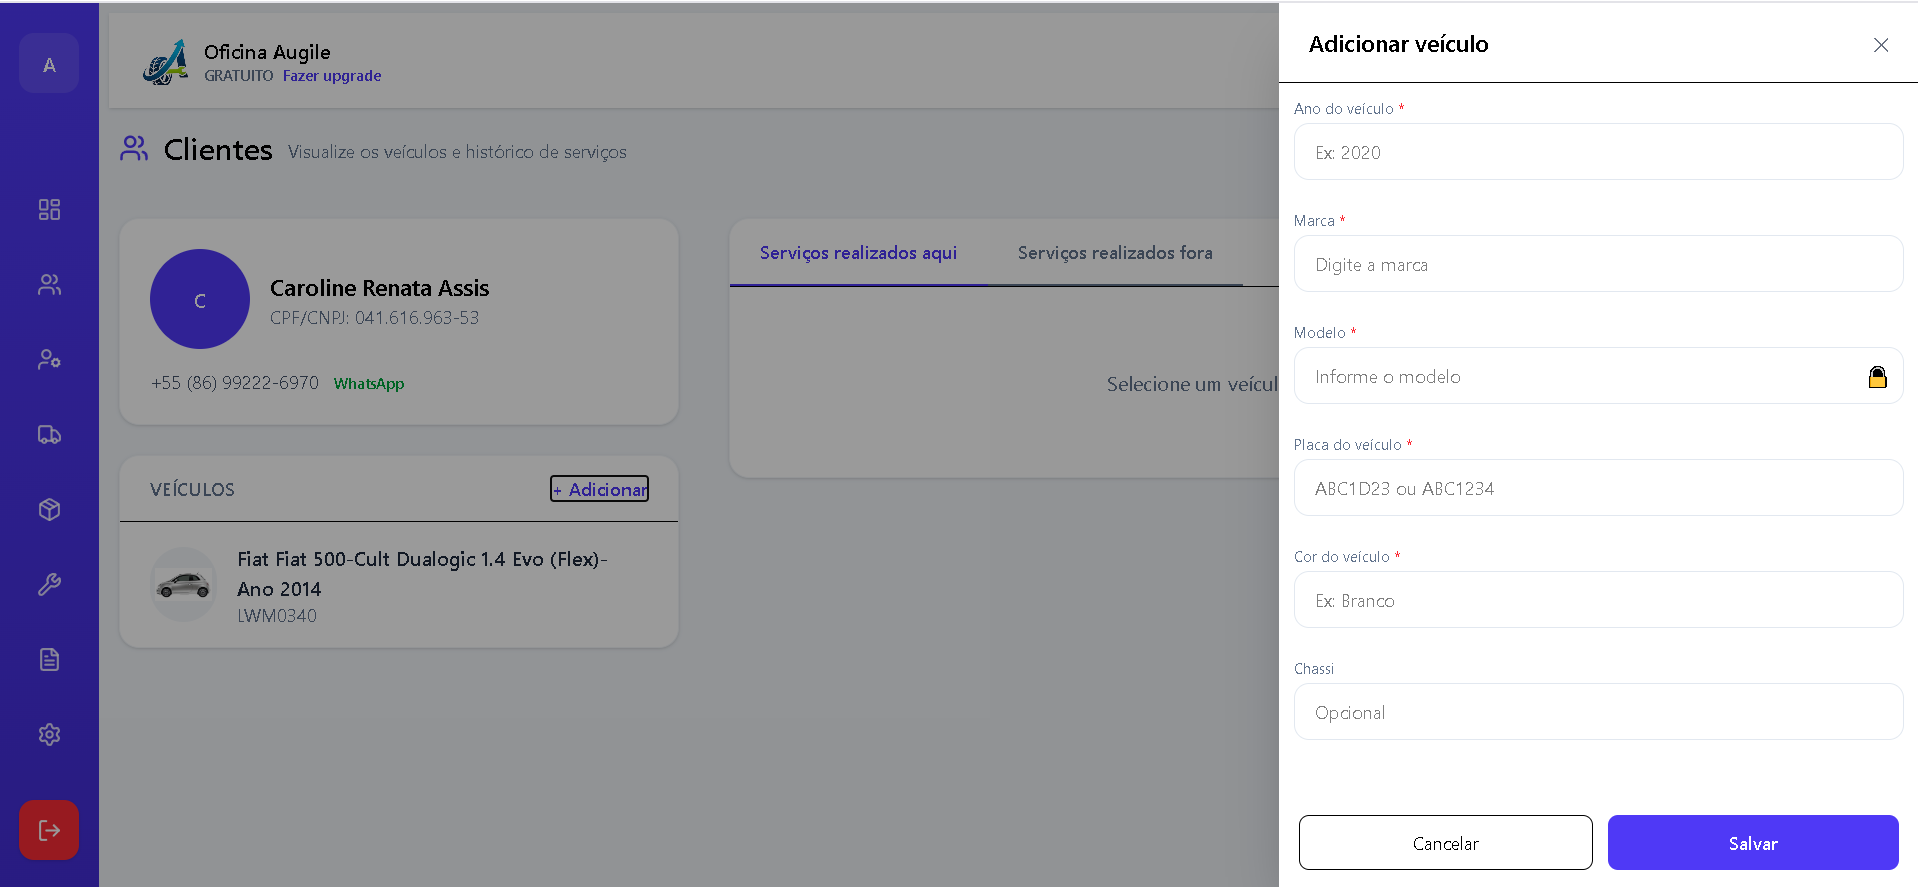Click the CPF/CNPJ 041.616.963-53 text
Screen dimensions: 1918x887
coord(374,318)
